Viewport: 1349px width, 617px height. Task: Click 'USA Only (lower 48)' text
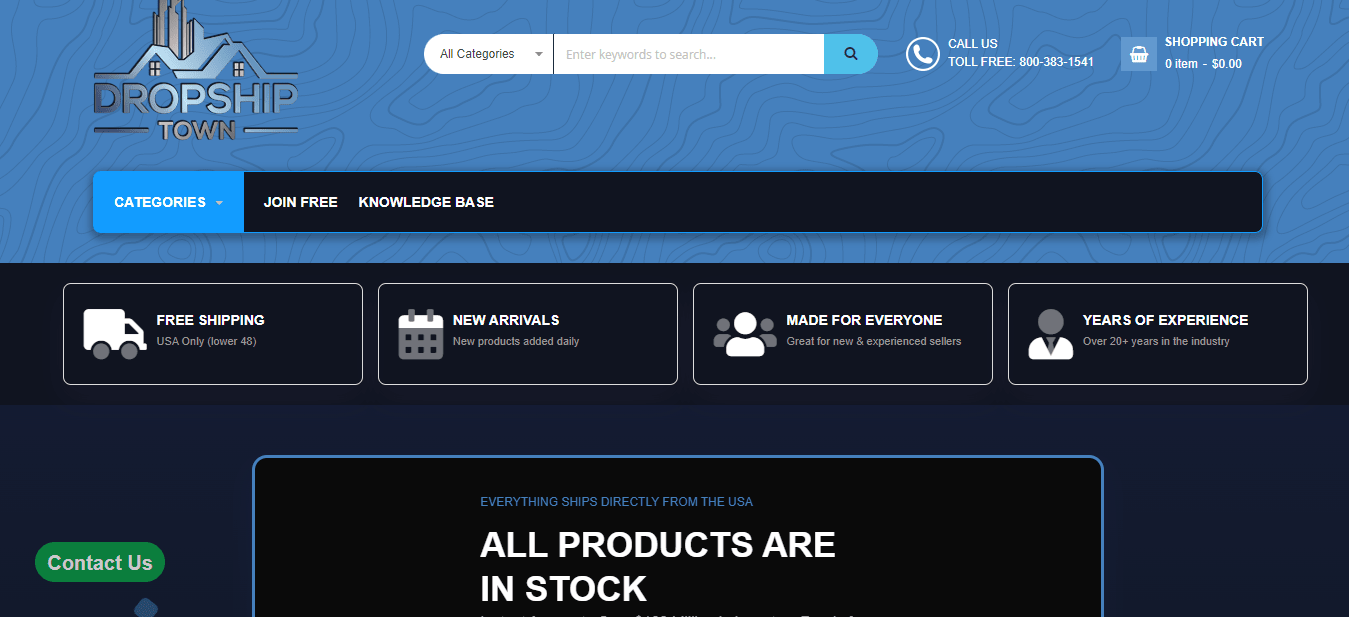(206, 341)
